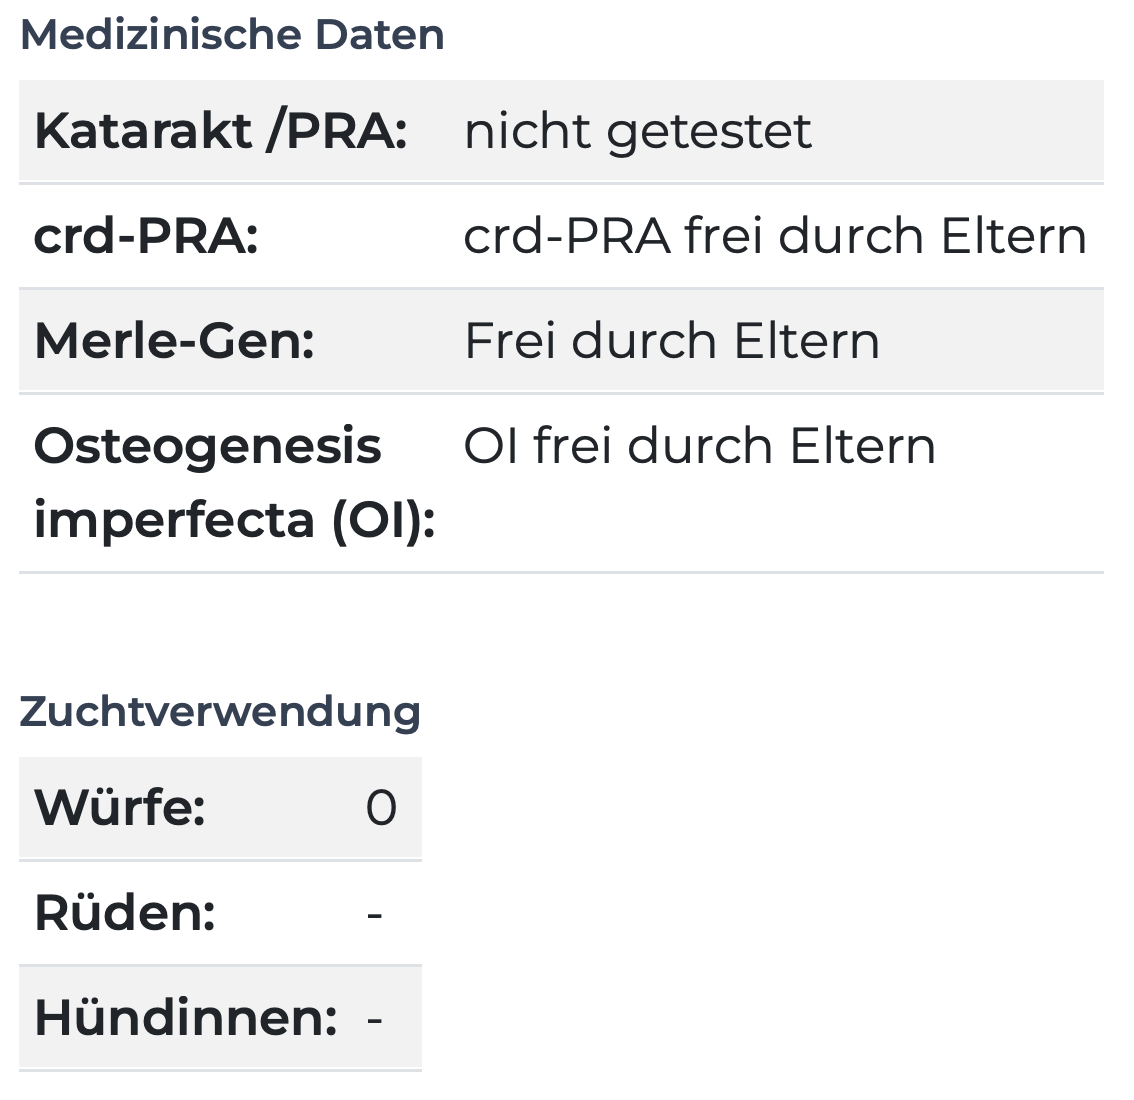Click the dash next to Rüden

[375, 914]
